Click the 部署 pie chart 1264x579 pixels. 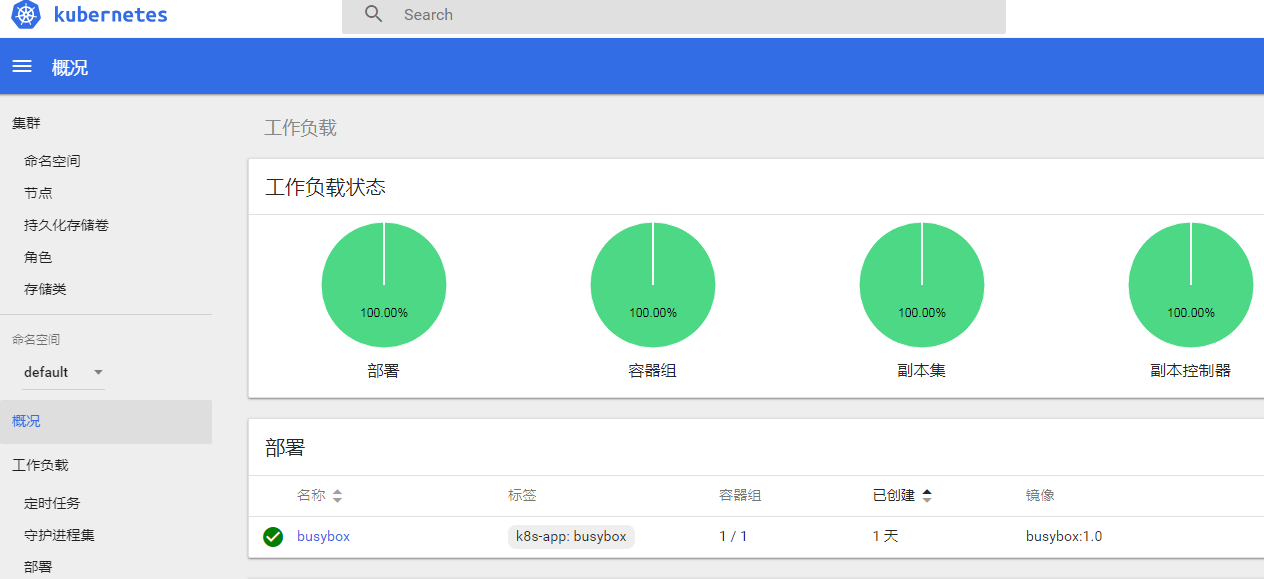point(384,285)
